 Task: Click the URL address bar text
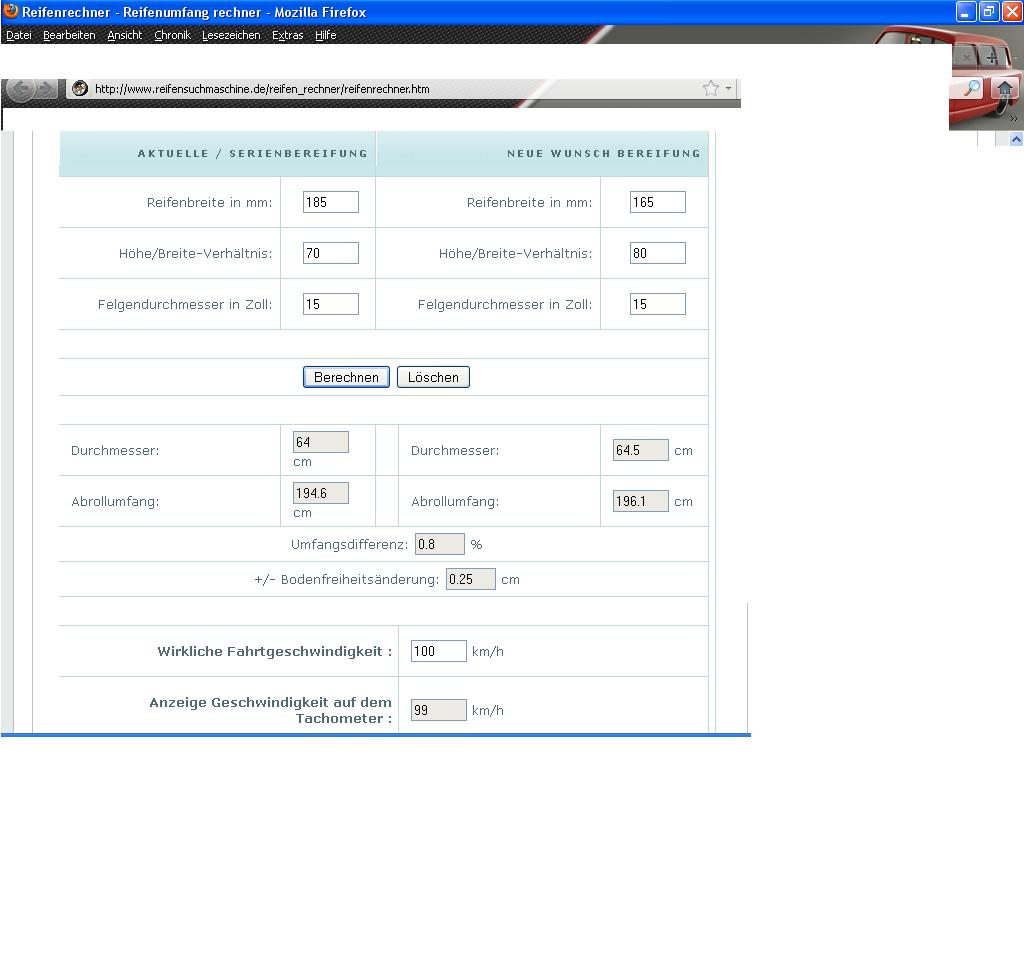262,89
